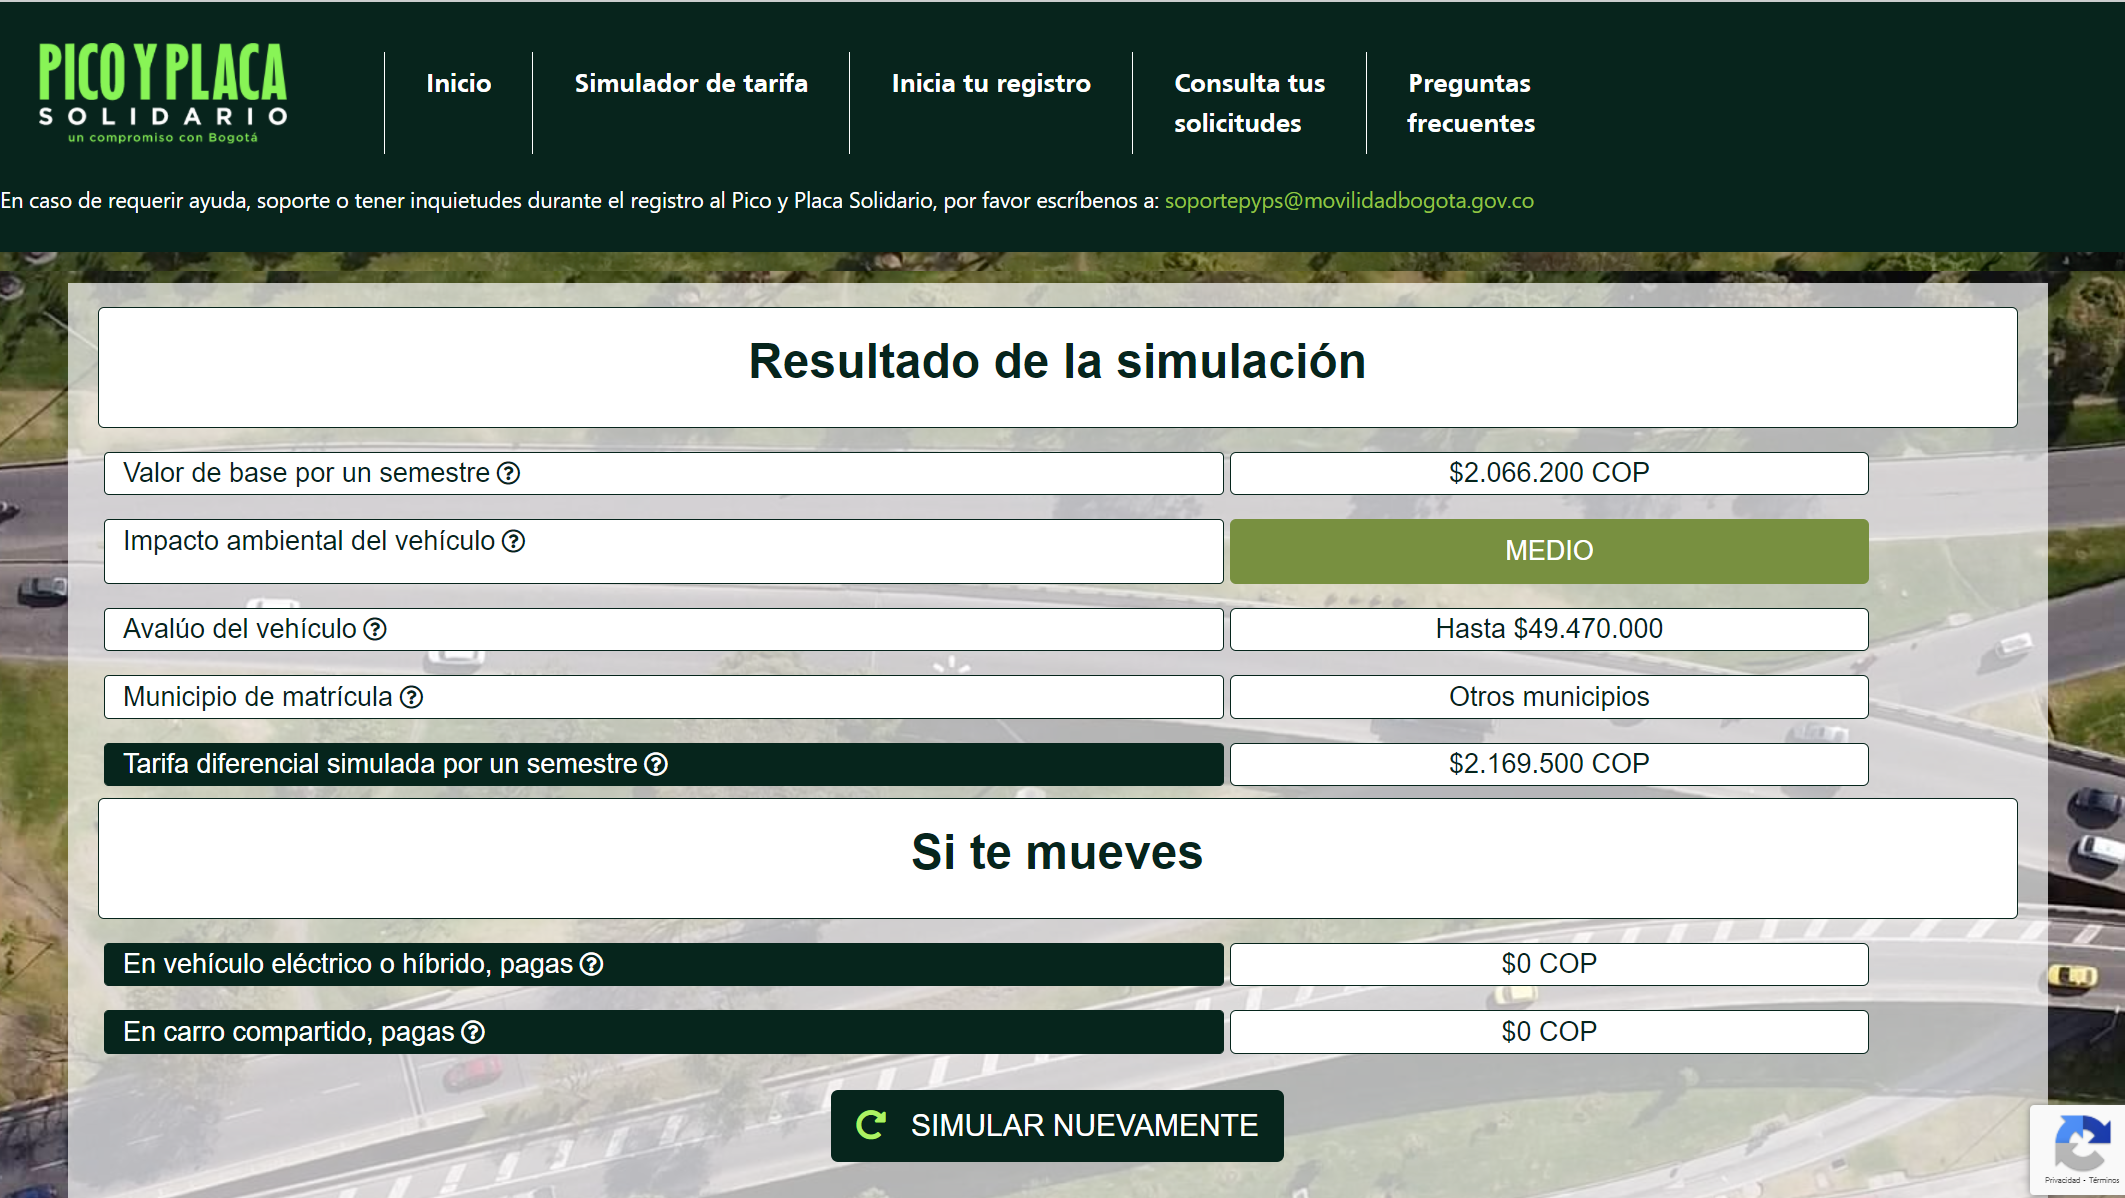
Task: Click the Otros municipios value field
Action: [1548, 697]
